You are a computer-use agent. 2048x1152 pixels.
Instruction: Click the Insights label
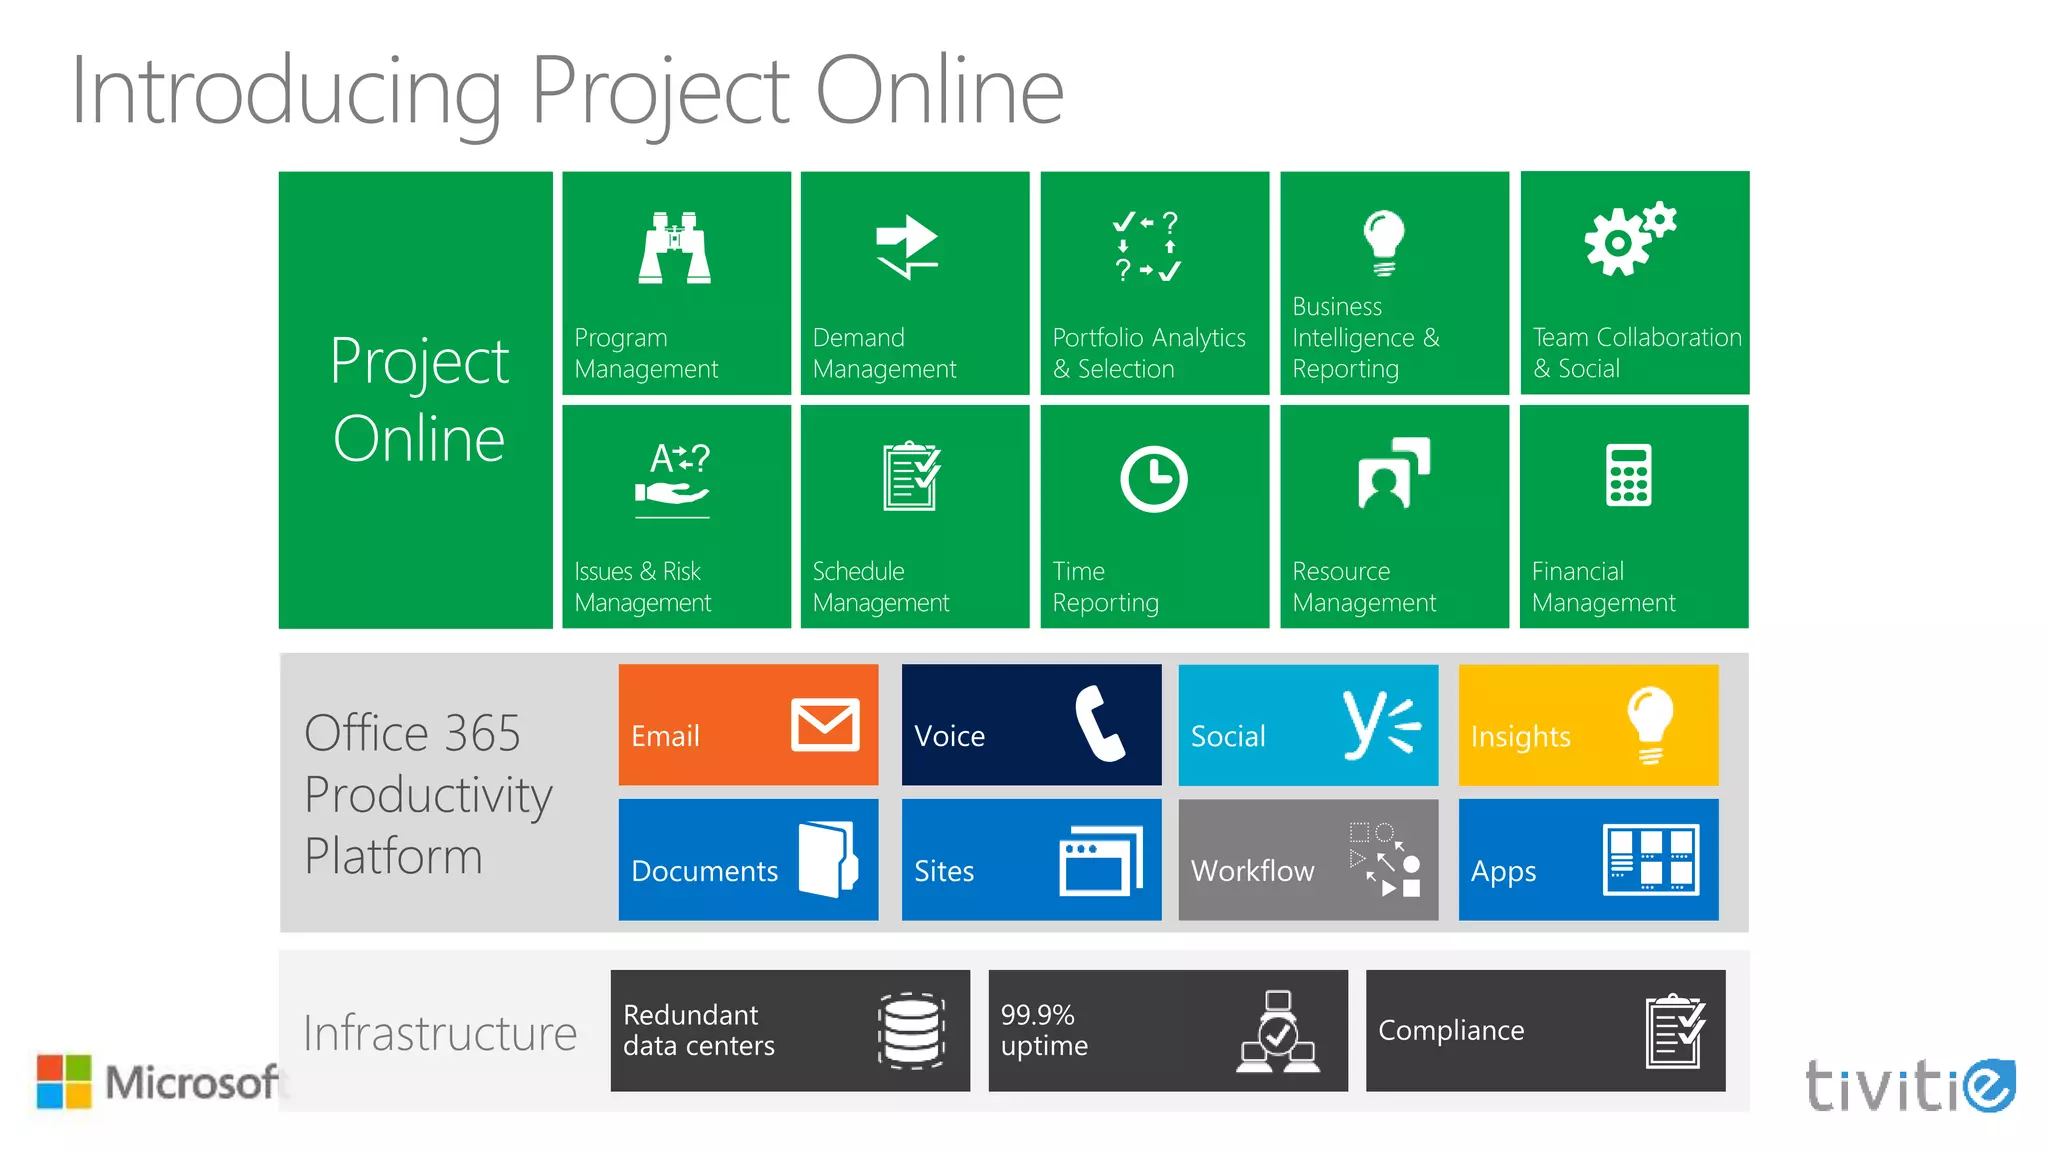tap(1520, 737)
